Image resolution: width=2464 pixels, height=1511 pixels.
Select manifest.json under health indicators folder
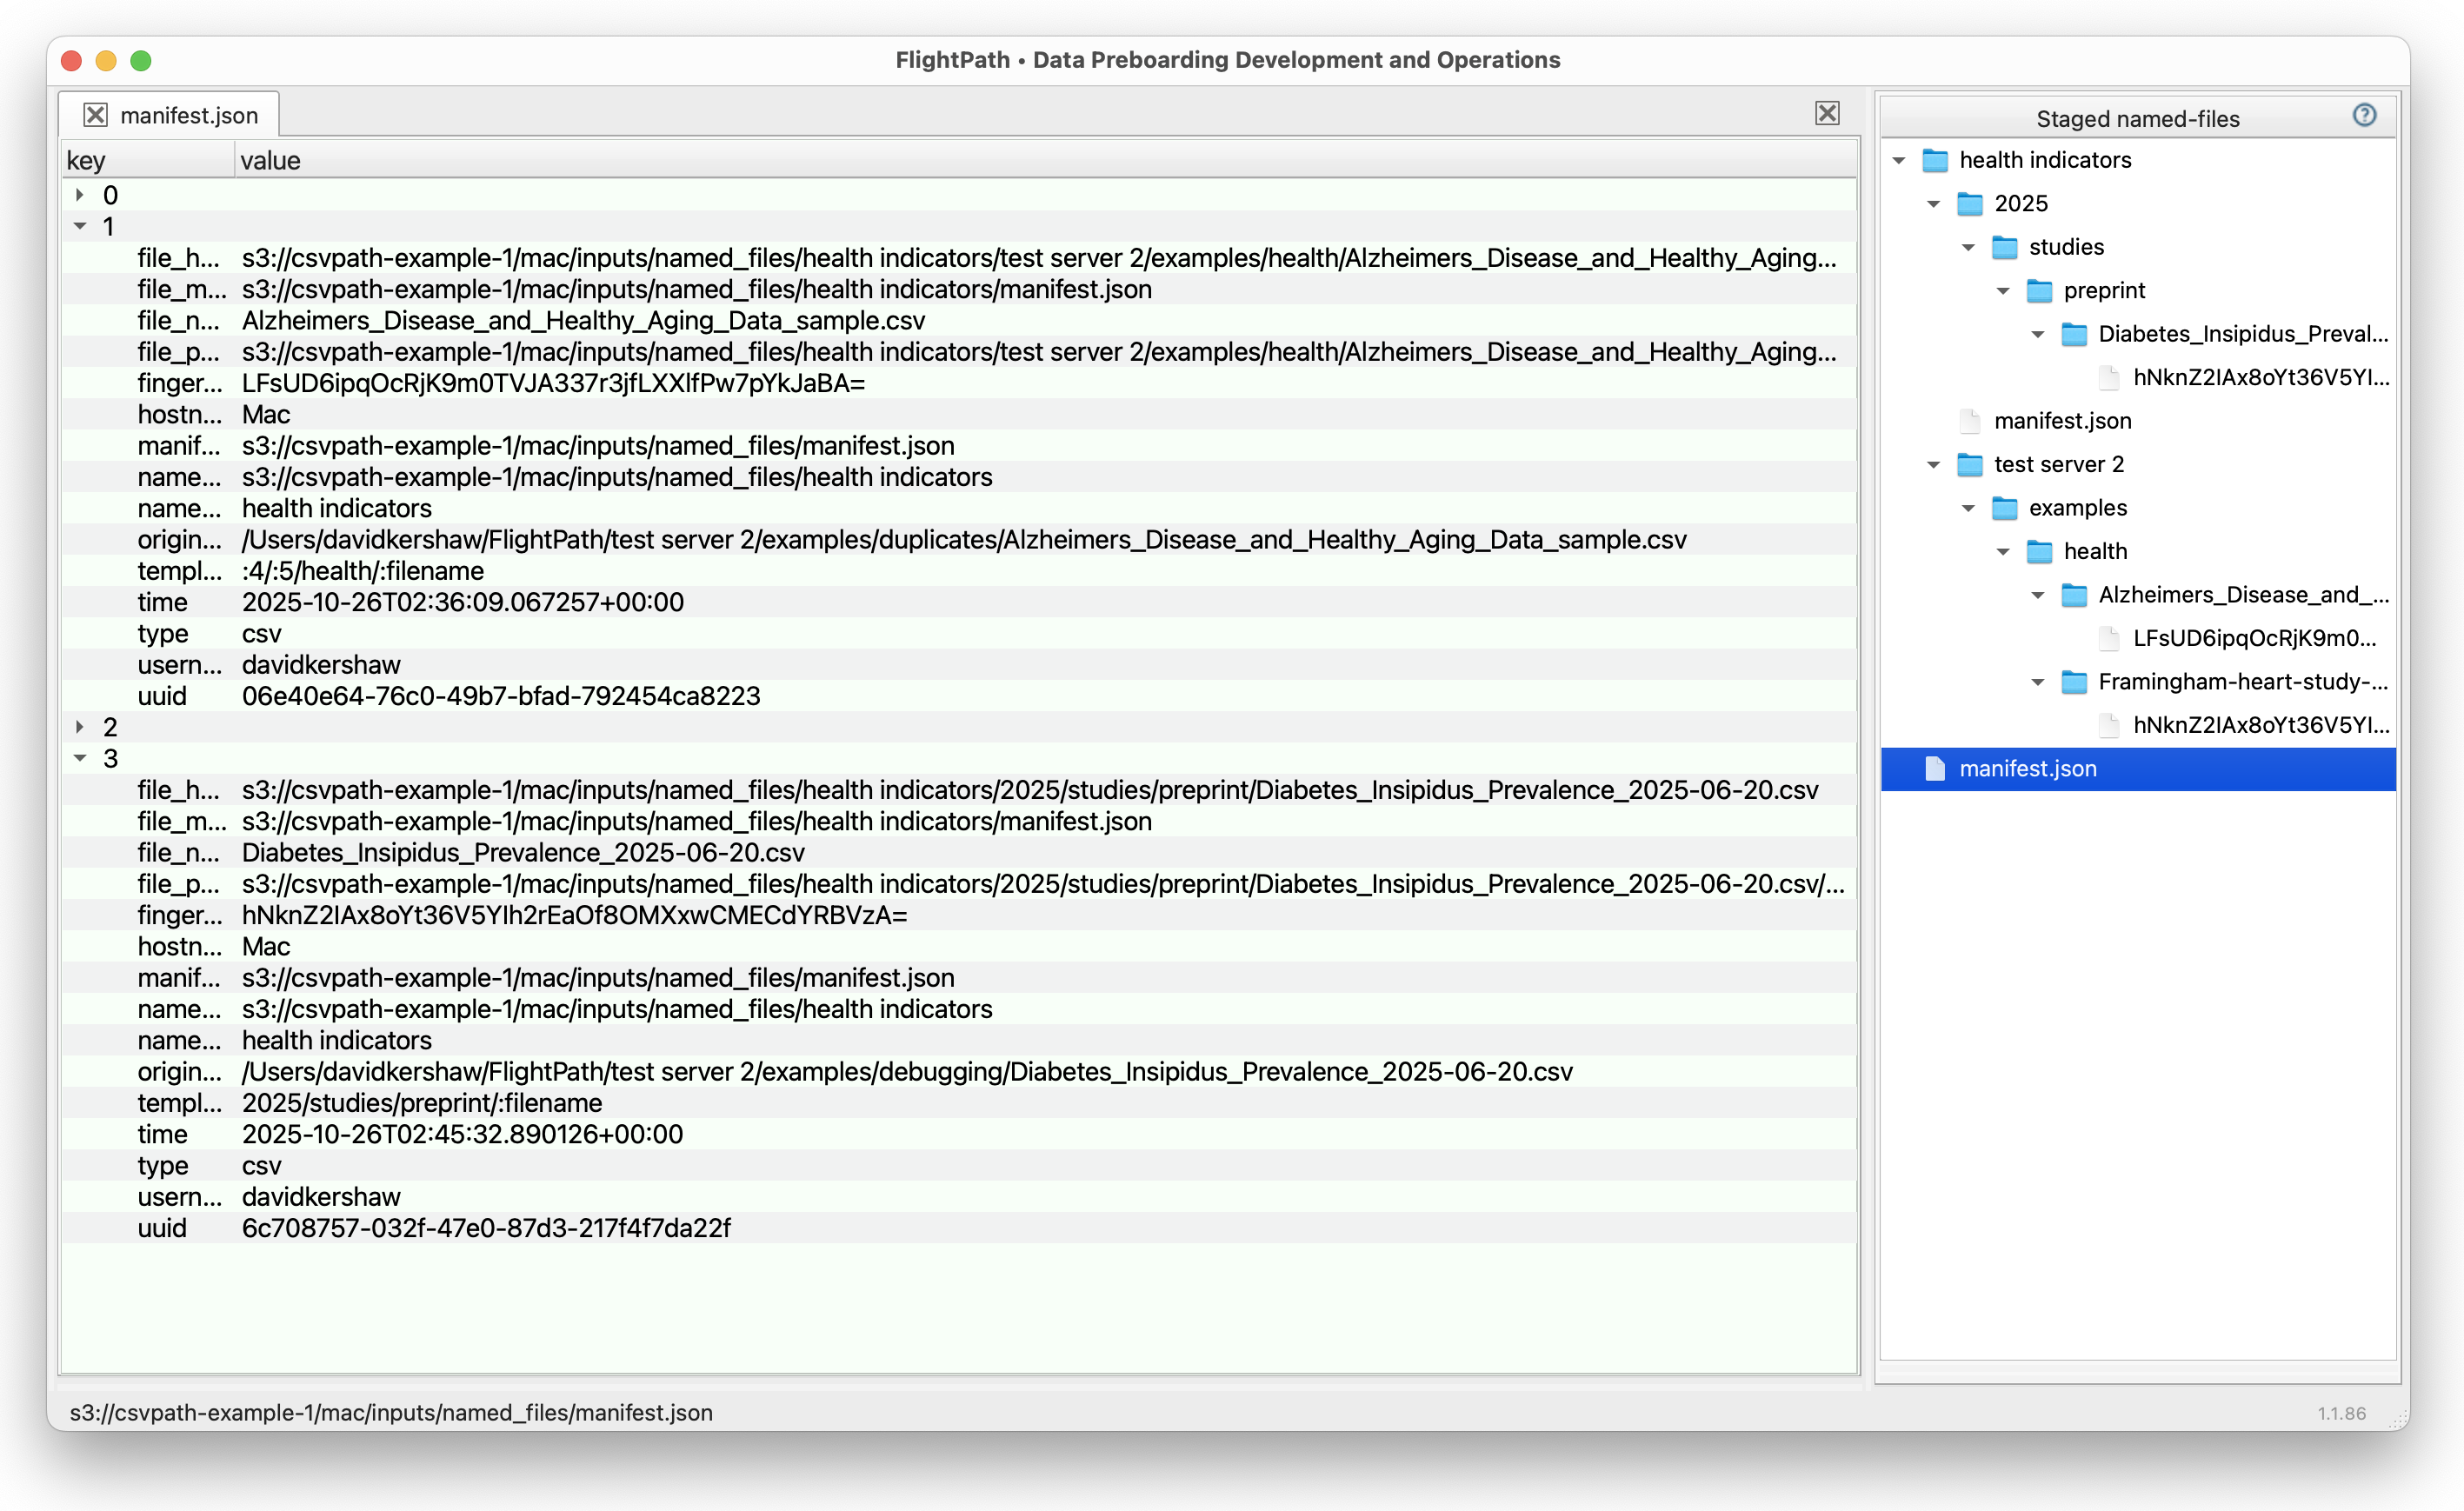click(2062, 421)
